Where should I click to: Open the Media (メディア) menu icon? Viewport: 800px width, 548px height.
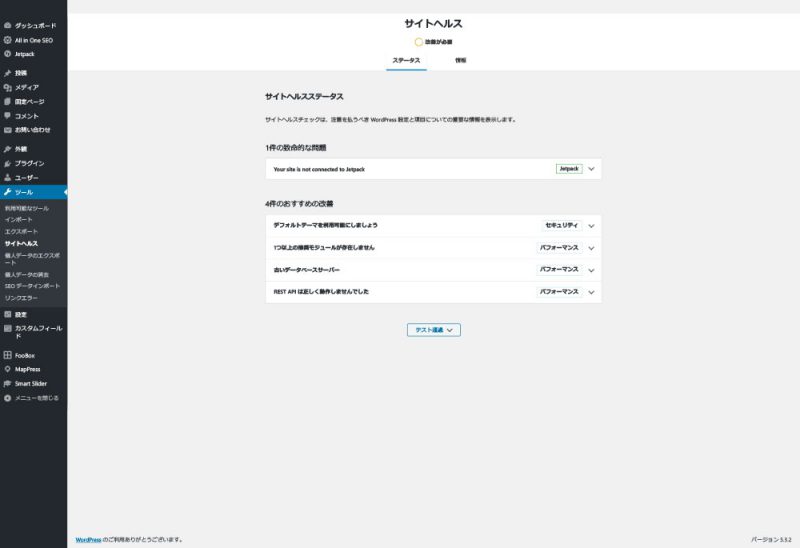[8, 87]
